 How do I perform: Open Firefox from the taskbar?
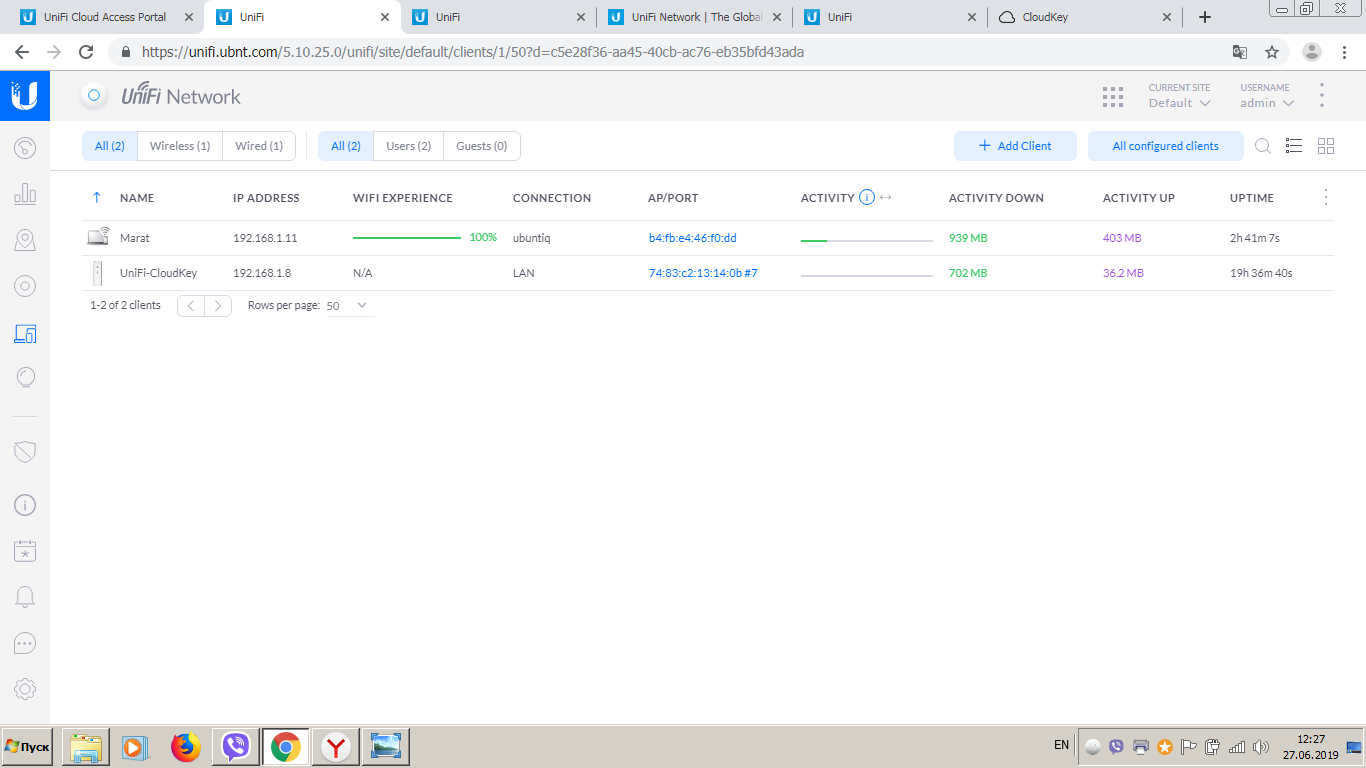pos(186,747)
